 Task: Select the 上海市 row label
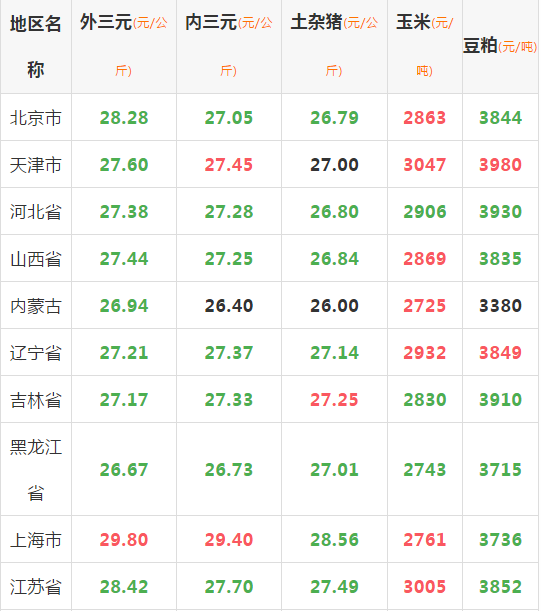[36, 540]
